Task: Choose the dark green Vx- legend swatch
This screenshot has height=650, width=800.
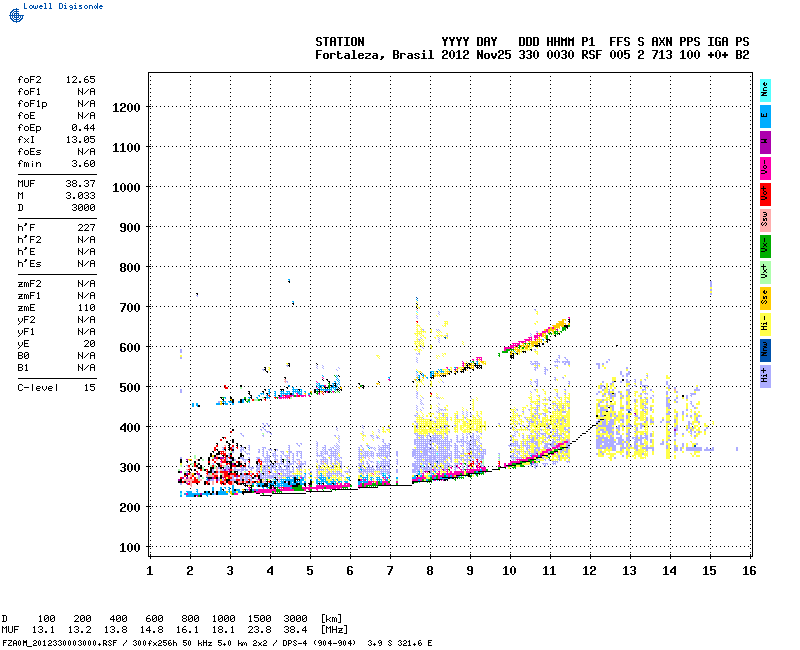Action: click(765, 246)
